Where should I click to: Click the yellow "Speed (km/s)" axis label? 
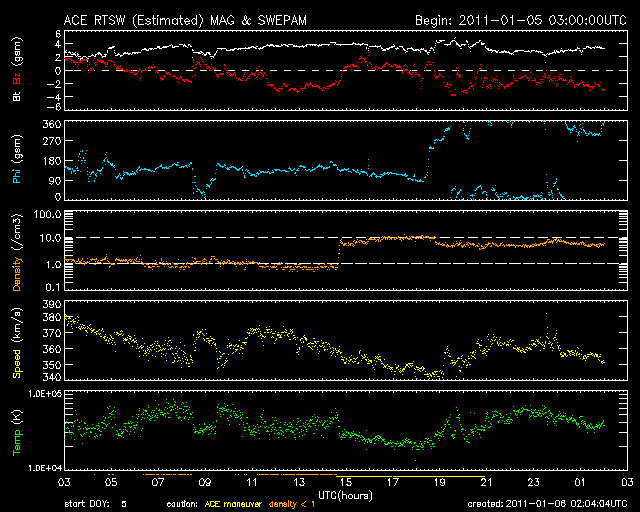click(x=17, y=343)
